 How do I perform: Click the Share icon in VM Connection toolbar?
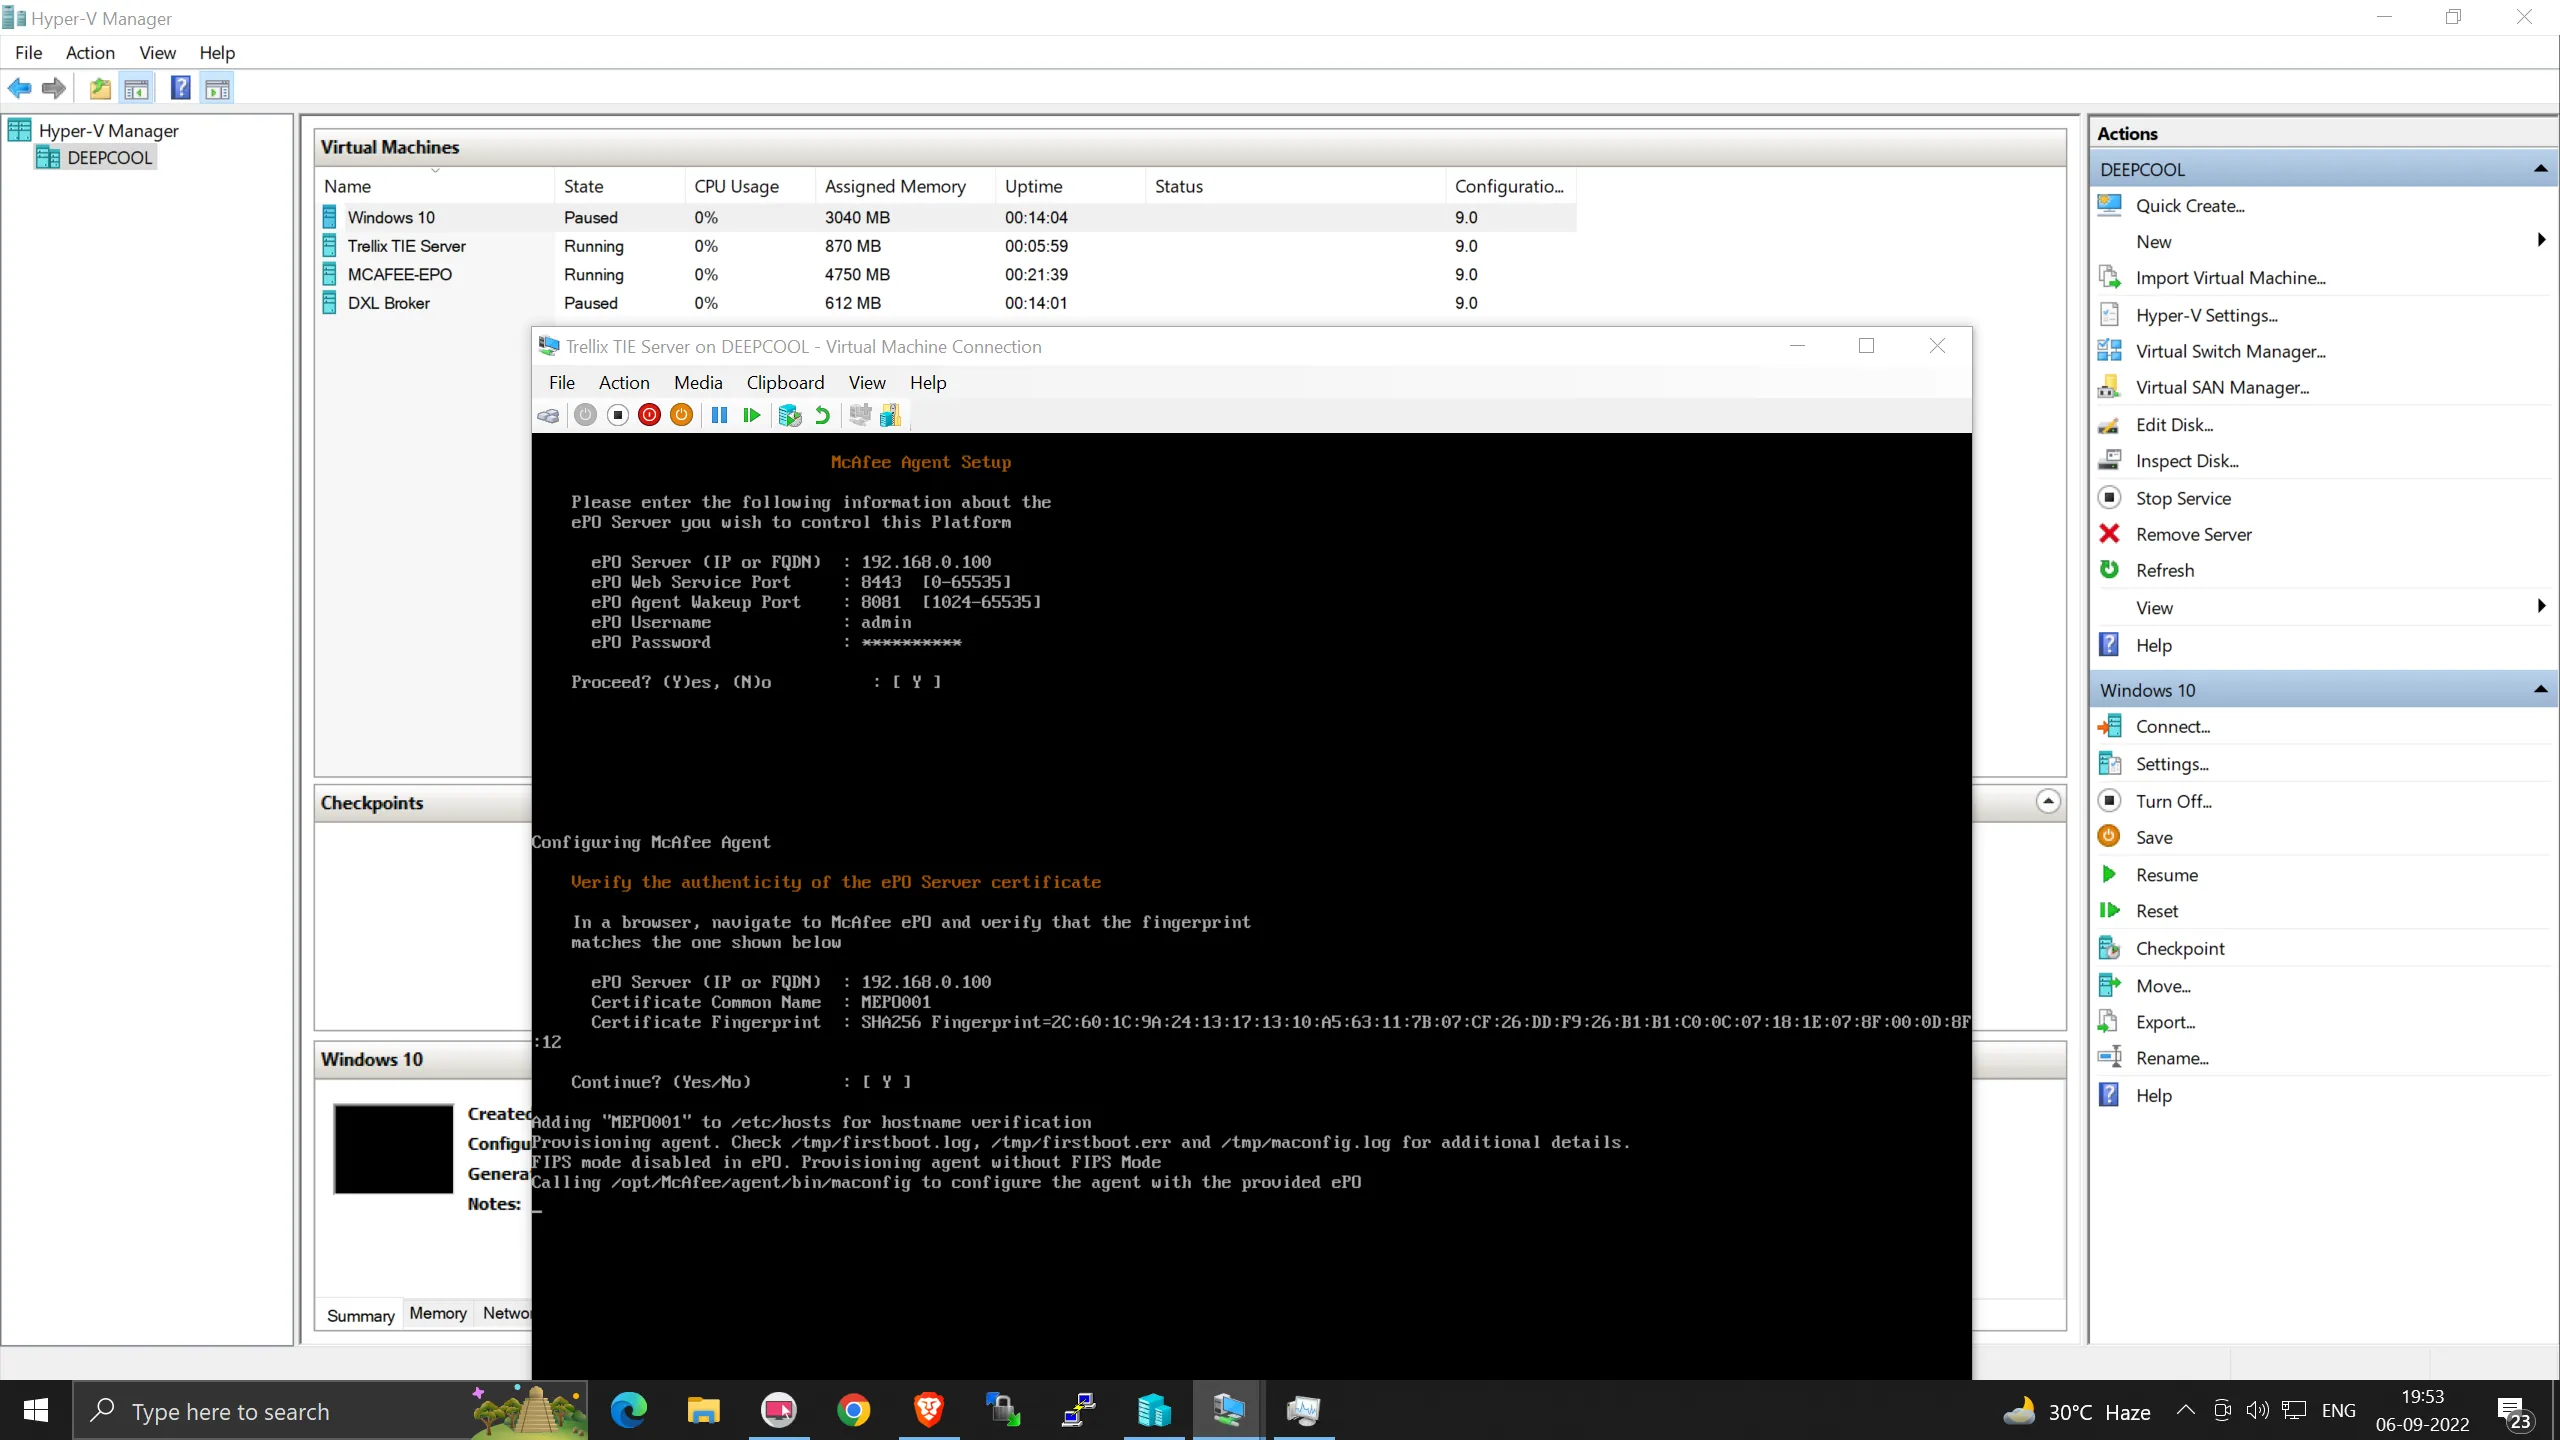[891, 415]
